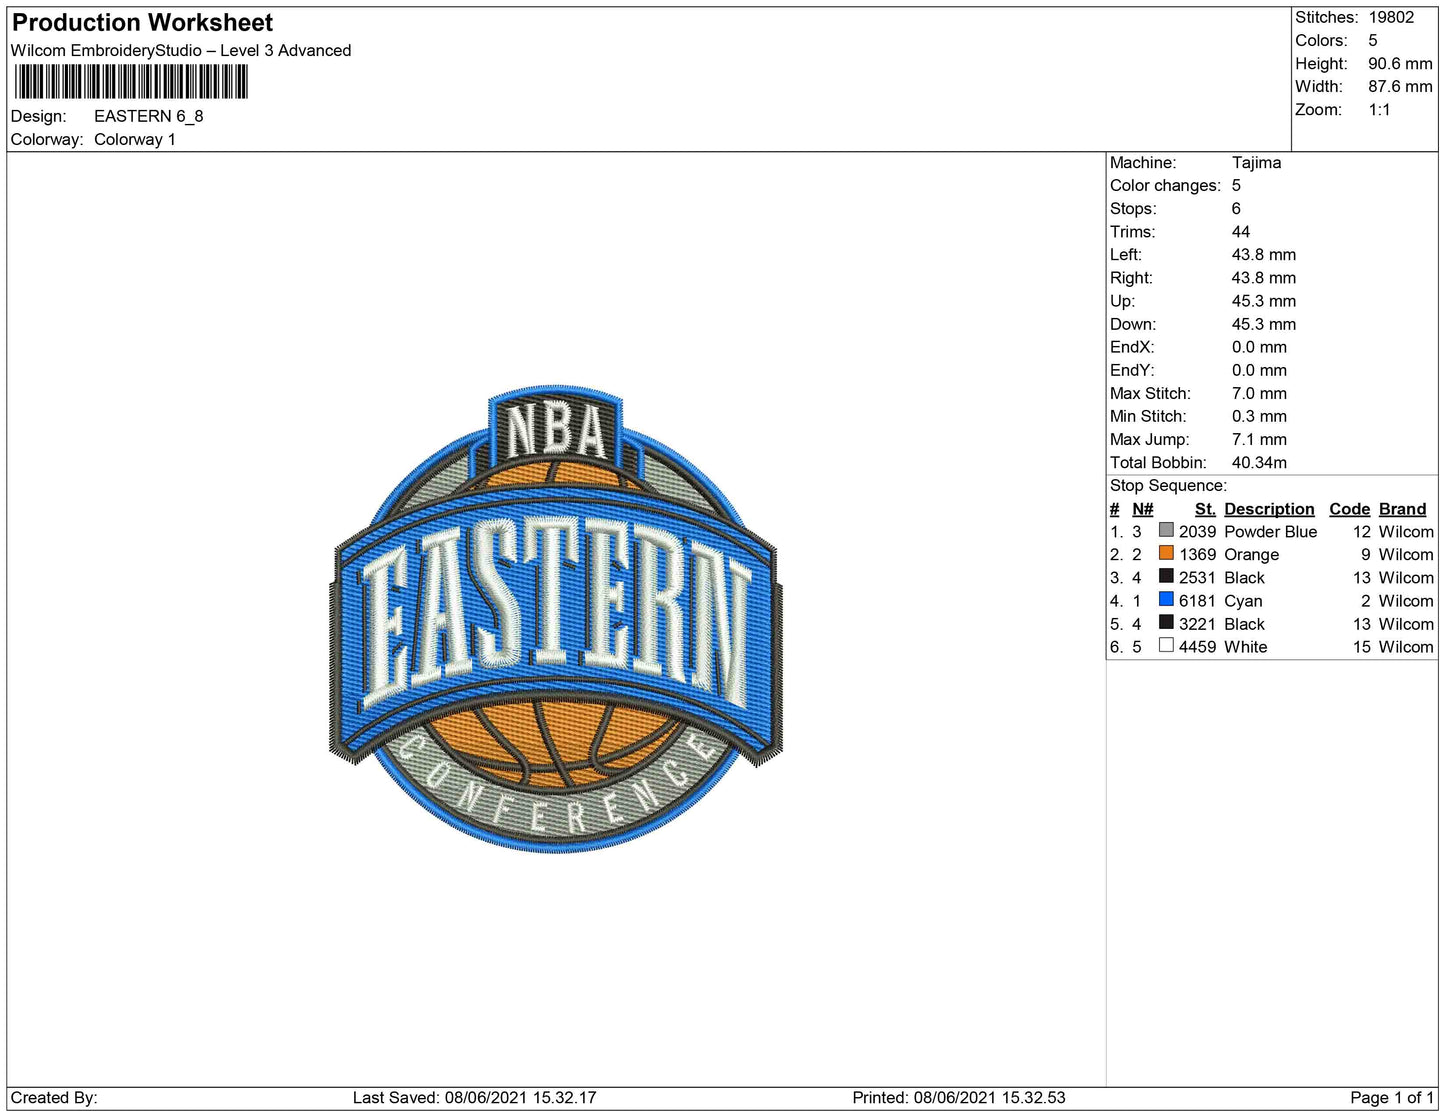This screenshot has height=1112, width=1445.
Task: Click the design name "EASTERN 6_8"
Action: (149, 116)
